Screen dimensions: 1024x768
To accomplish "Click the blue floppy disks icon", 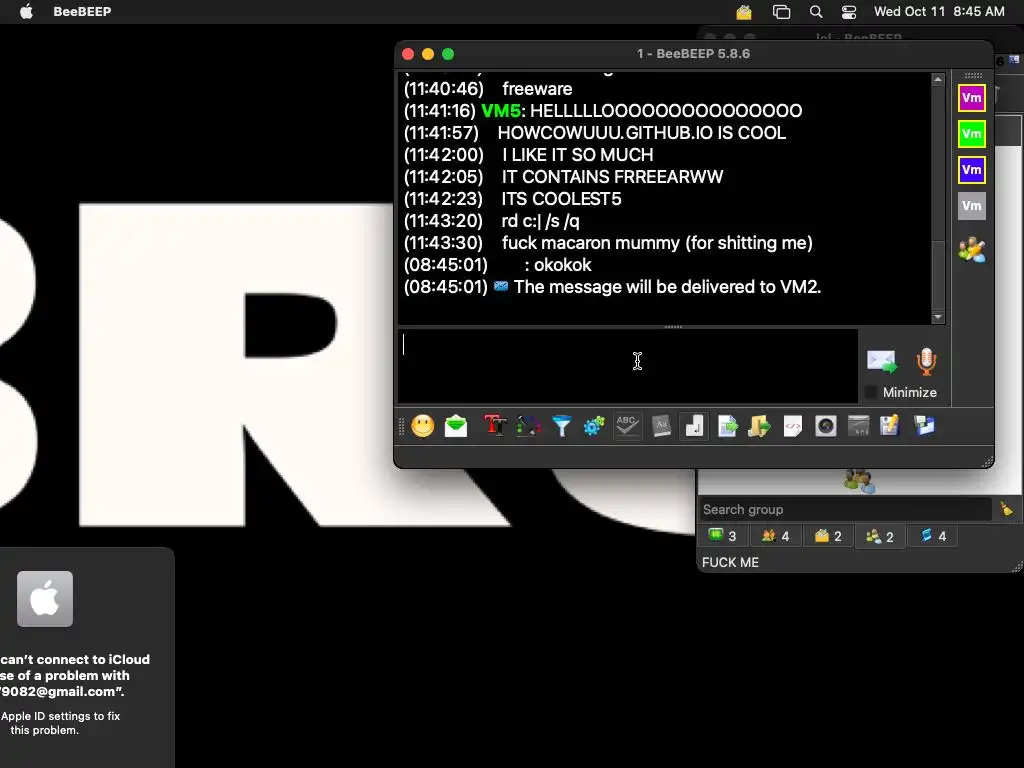I will click(x=925, y=426).
